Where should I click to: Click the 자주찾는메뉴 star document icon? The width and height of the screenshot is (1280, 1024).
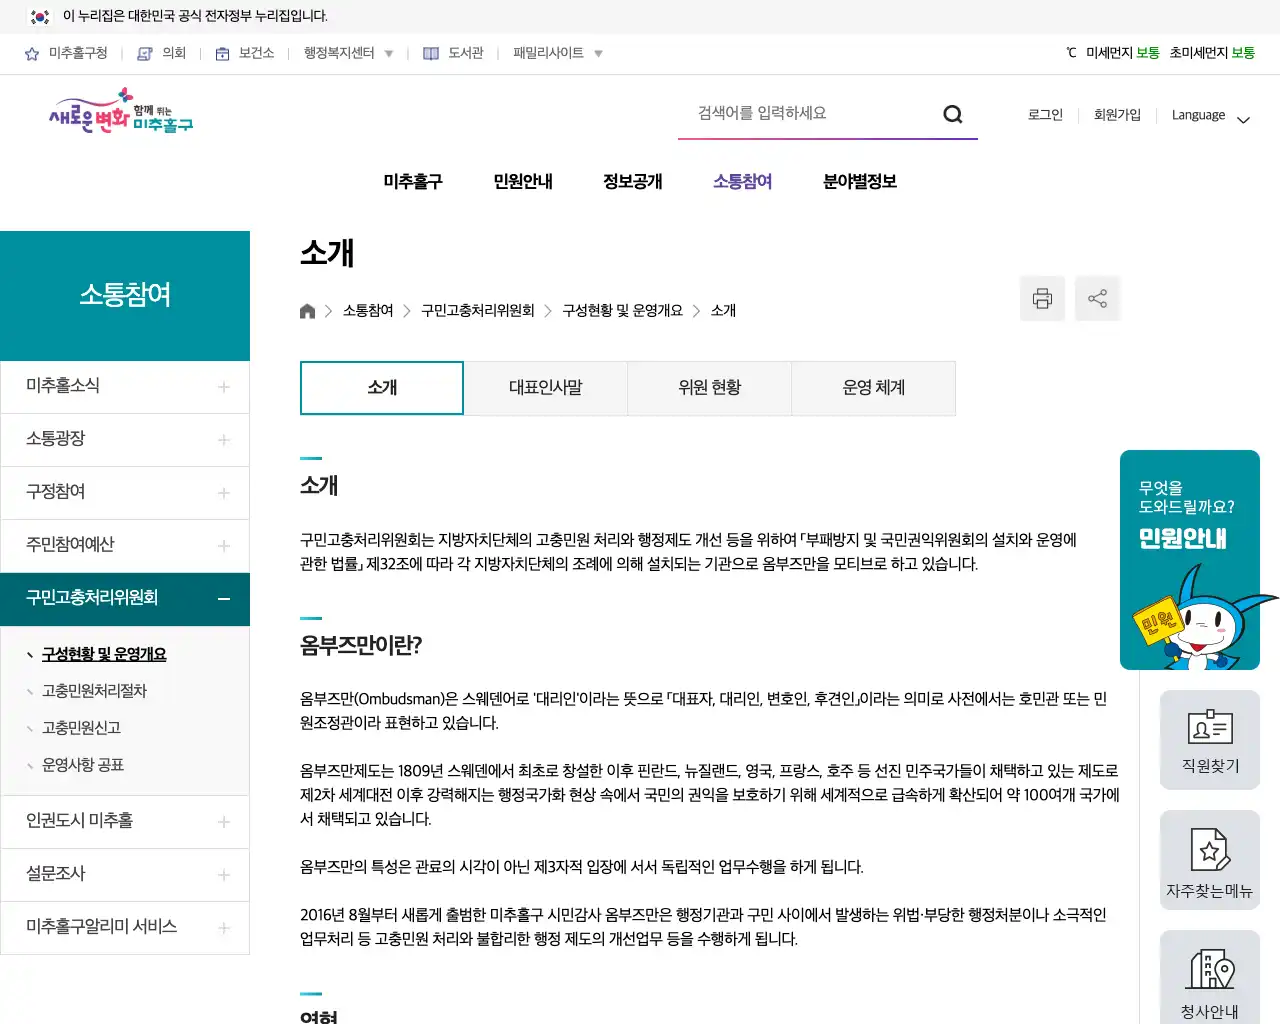click(x=1210, y=860)
